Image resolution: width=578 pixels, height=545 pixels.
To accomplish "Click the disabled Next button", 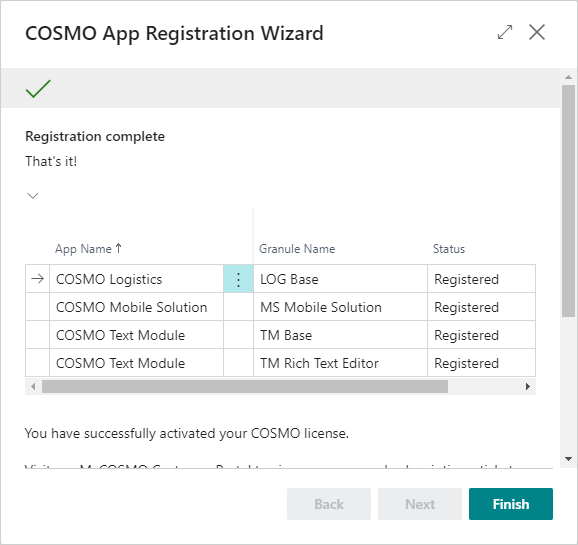I will coord(420,504).
